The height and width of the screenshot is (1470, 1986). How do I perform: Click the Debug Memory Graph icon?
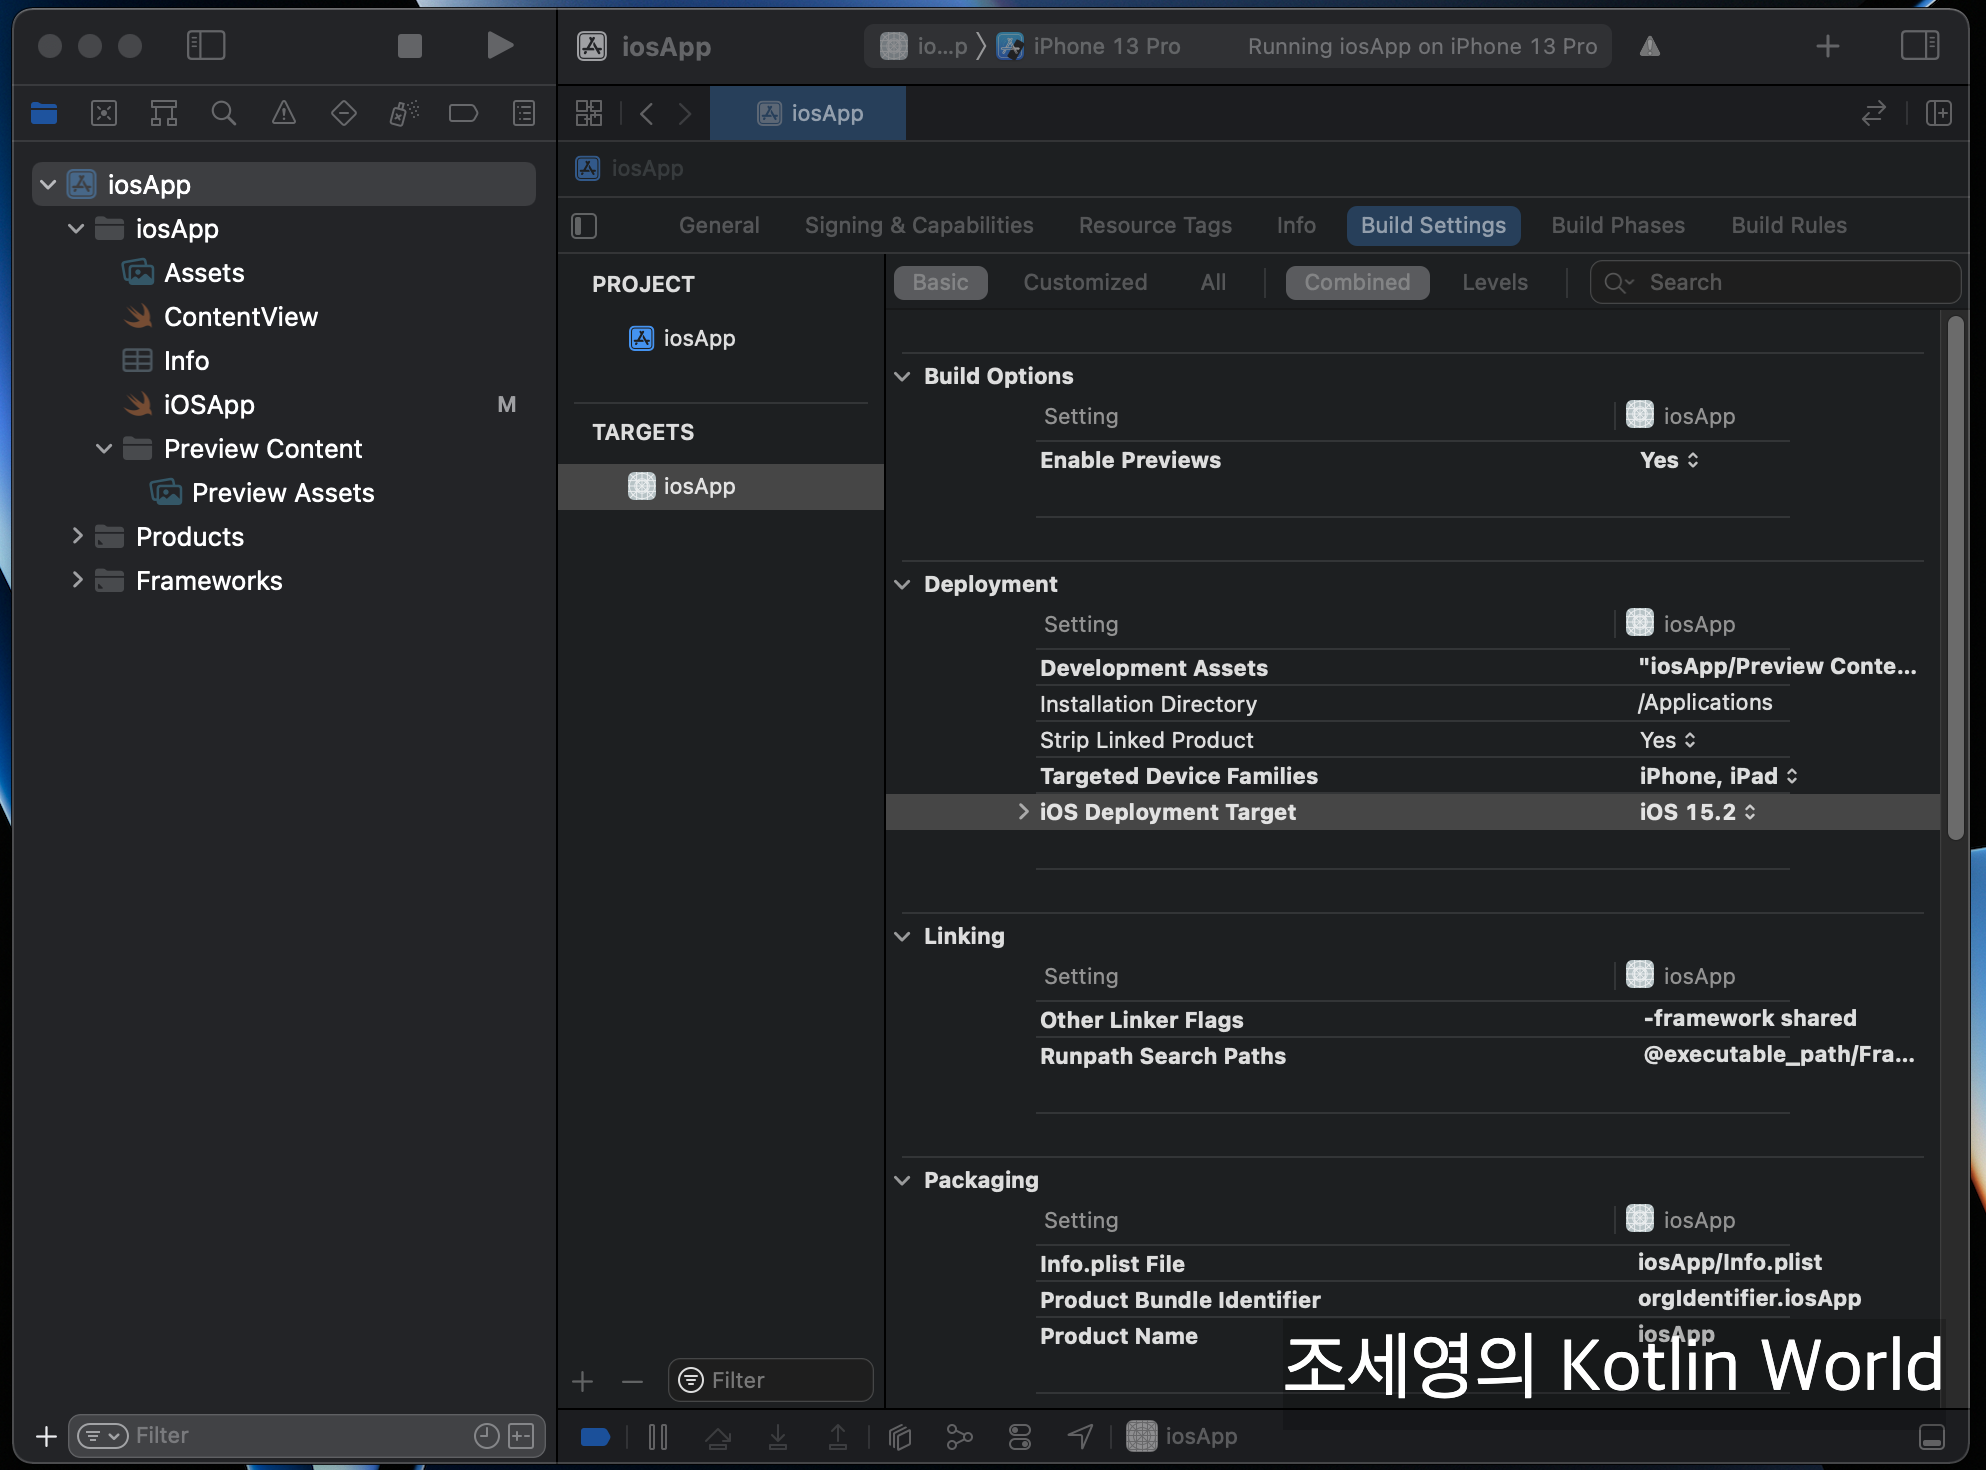[x=959, y=1437]
